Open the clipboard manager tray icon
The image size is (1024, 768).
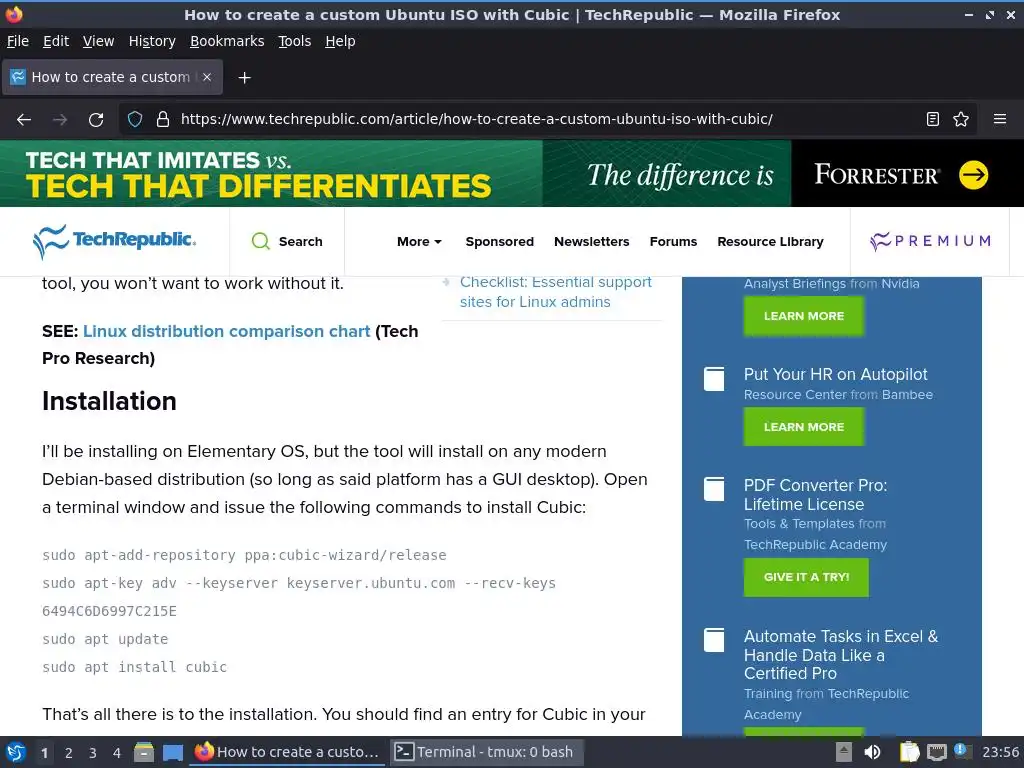[909, 752]
